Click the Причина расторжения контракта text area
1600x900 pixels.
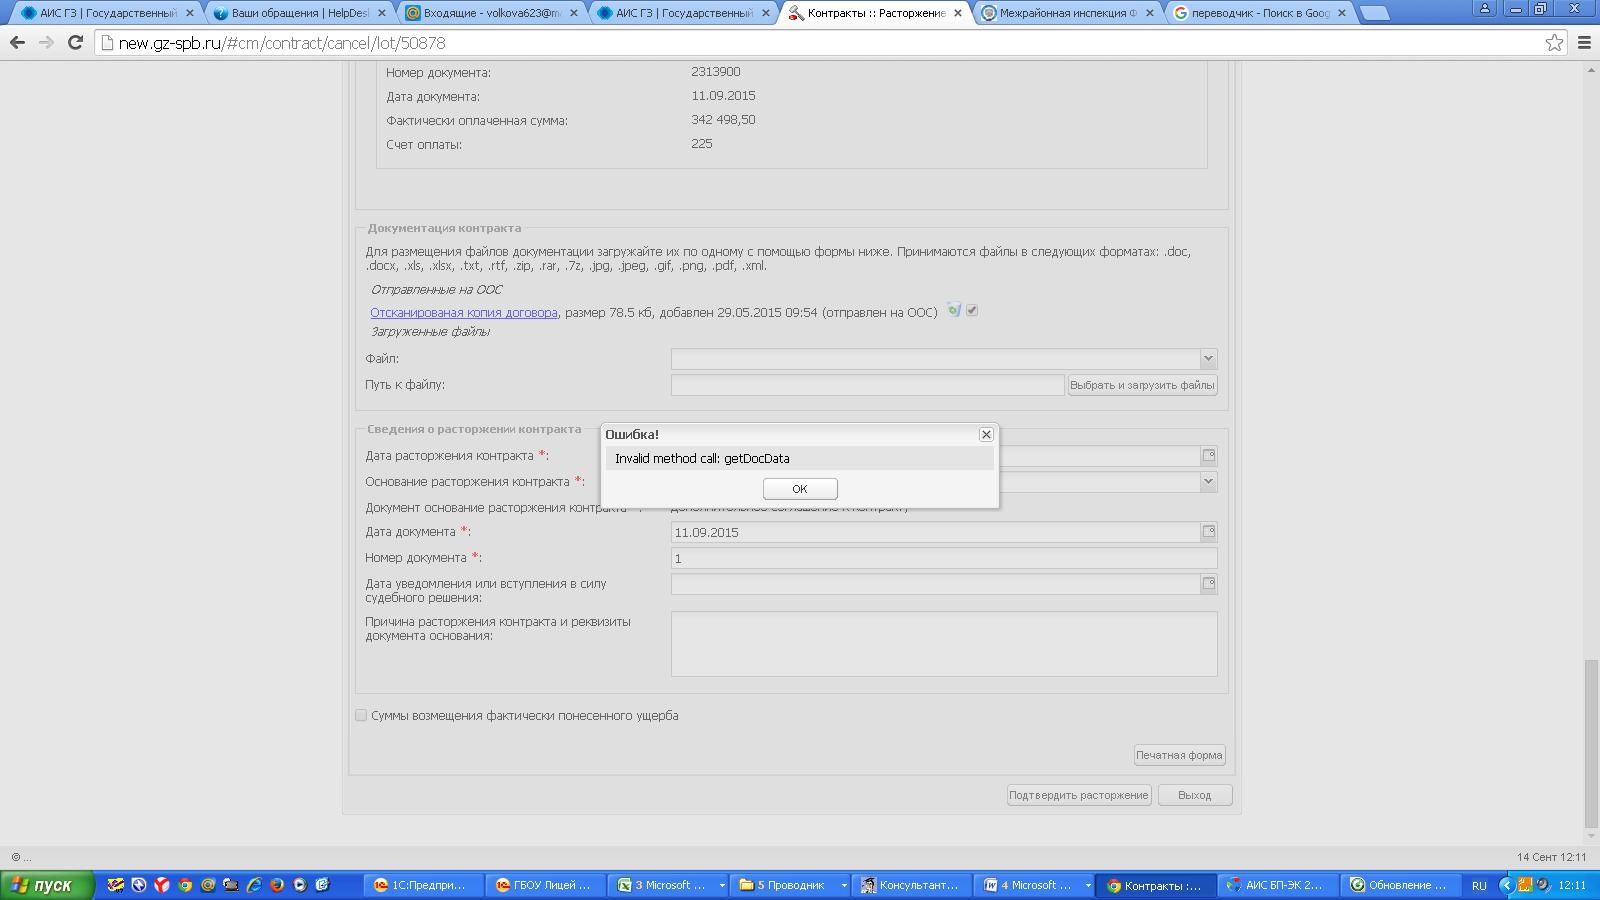coord(944,644)
